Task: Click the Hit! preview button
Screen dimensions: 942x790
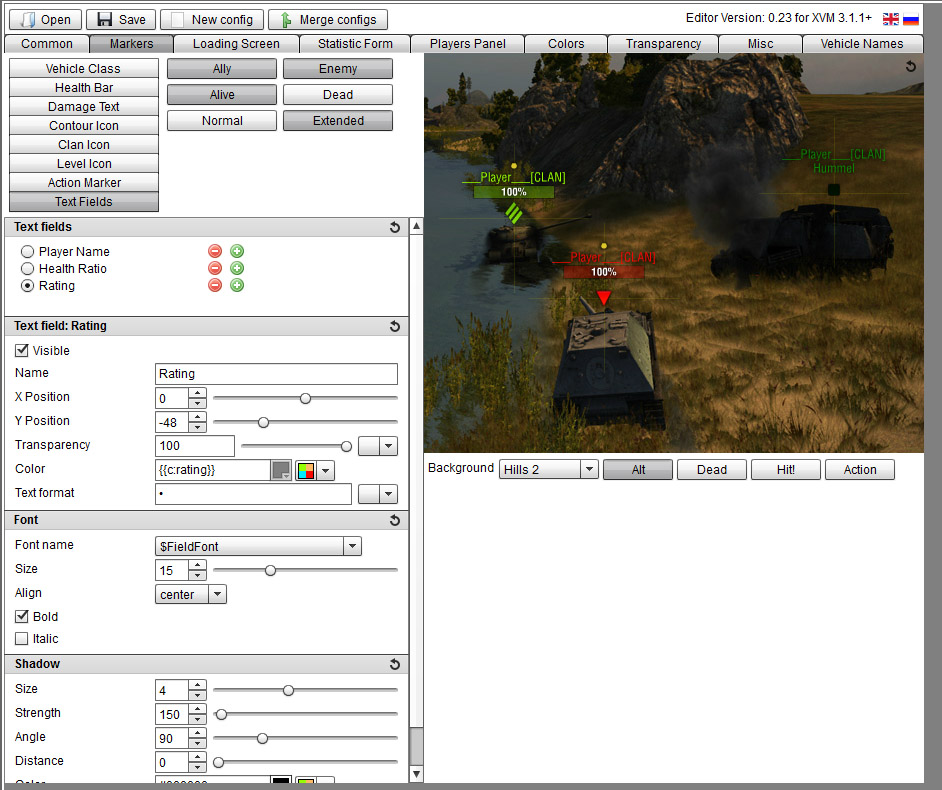Action: (x=786, y=469)
